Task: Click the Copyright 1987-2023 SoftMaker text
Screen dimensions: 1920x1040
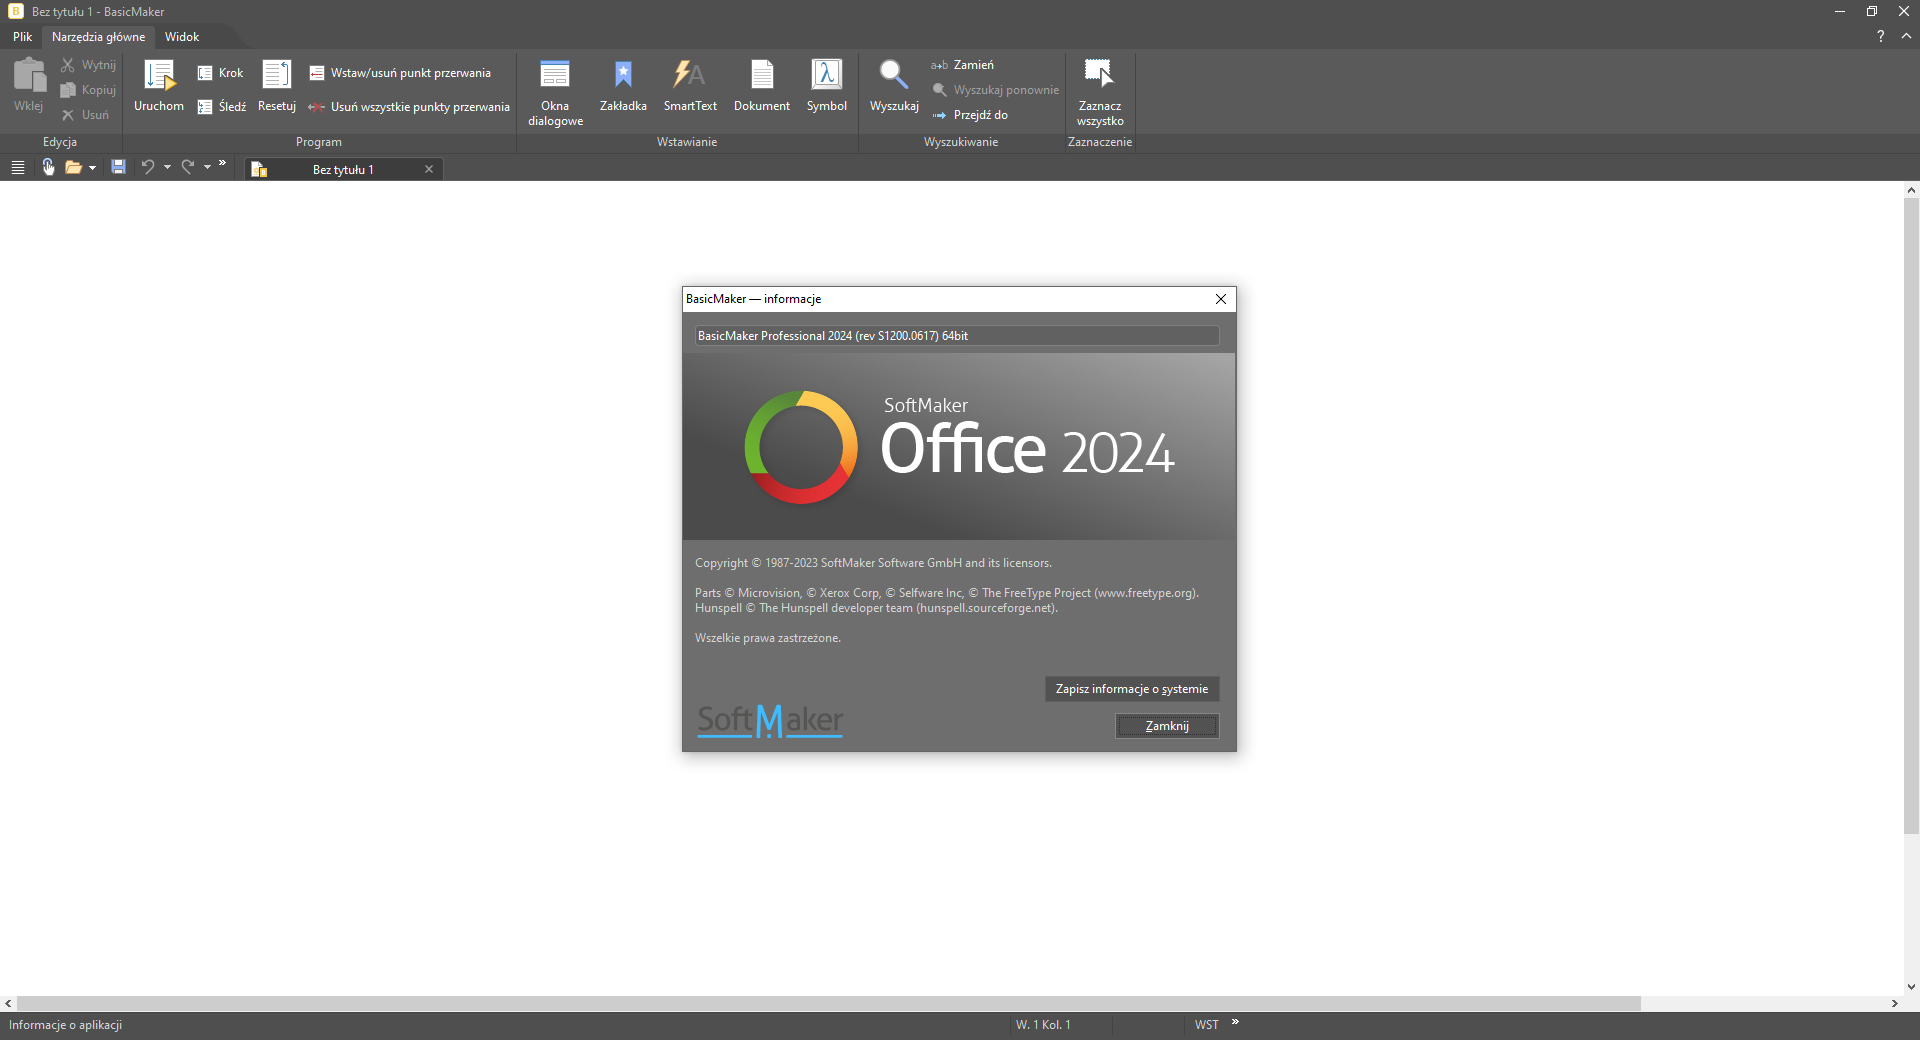Action: click(873, 563)
